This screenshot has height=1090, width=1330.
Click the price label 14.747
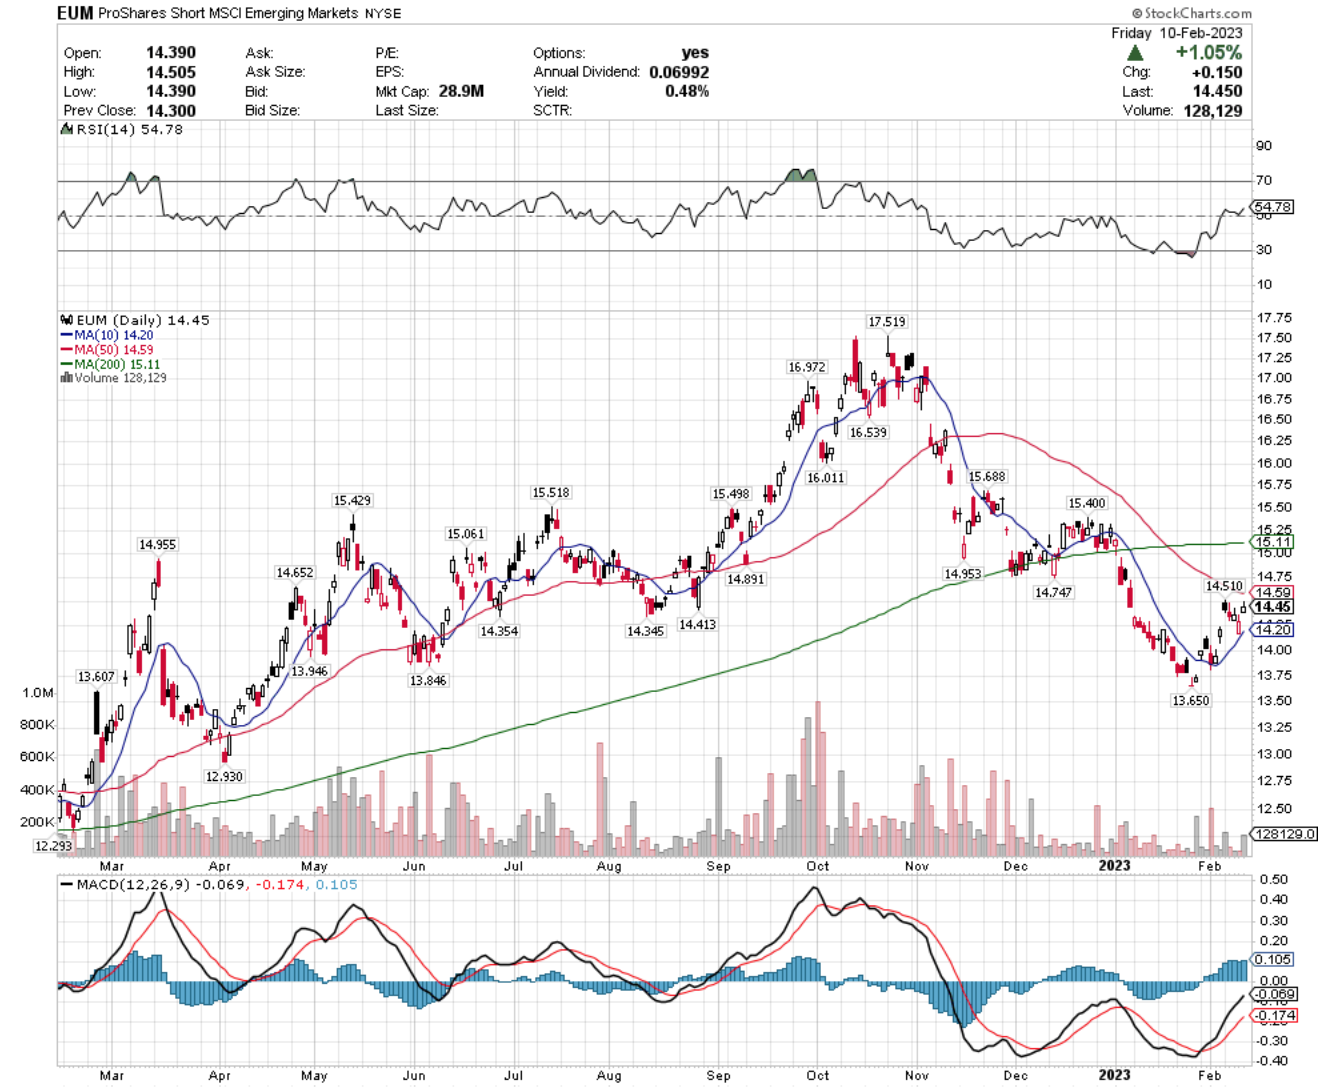tap(1053, 593)
